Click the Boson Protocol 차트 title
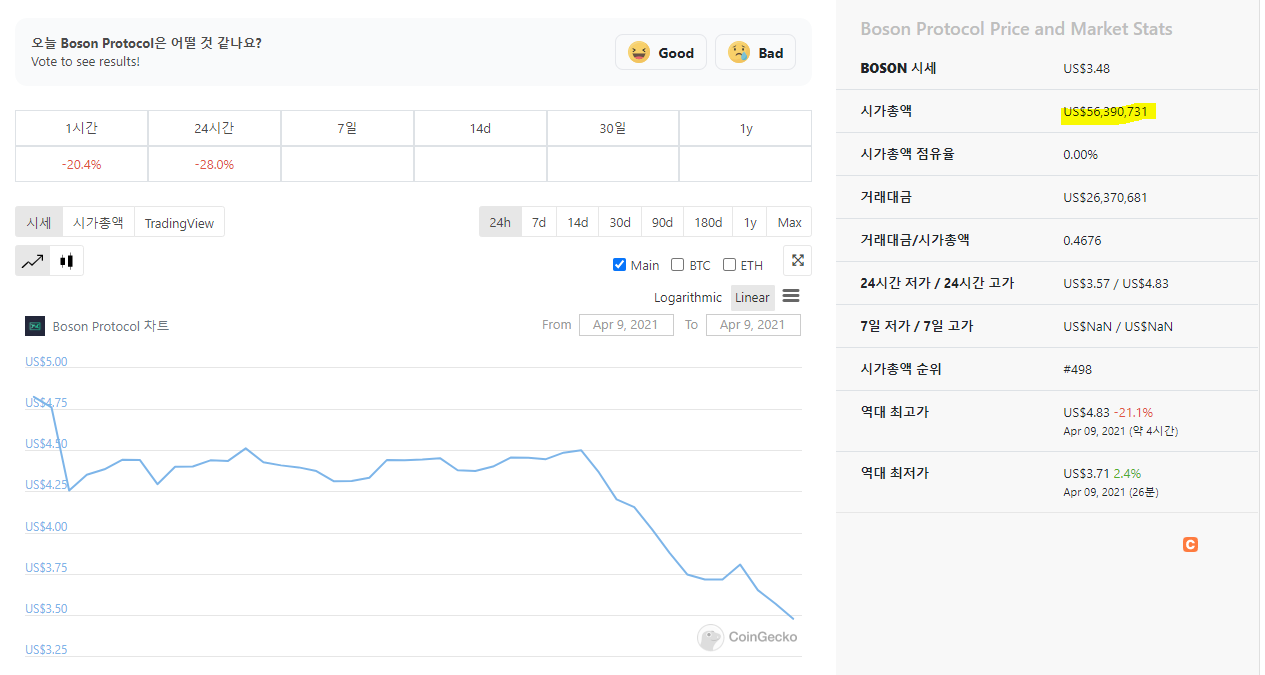 click(111, 326)
